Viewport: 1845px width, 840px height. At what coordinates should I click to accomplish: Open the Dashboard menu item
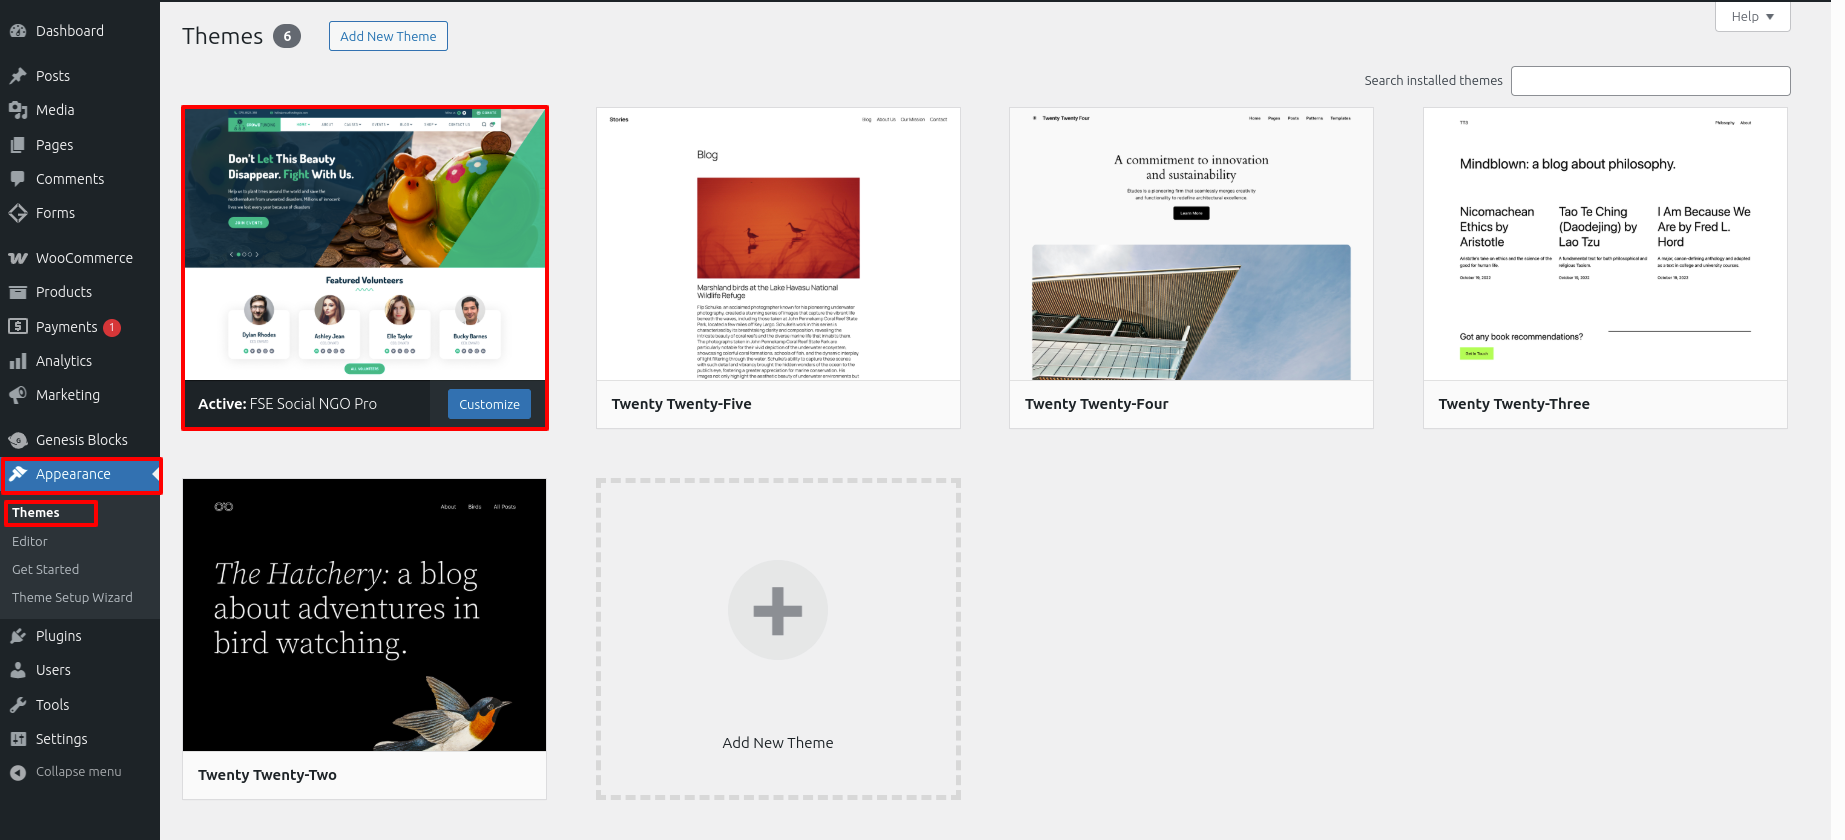80,31
